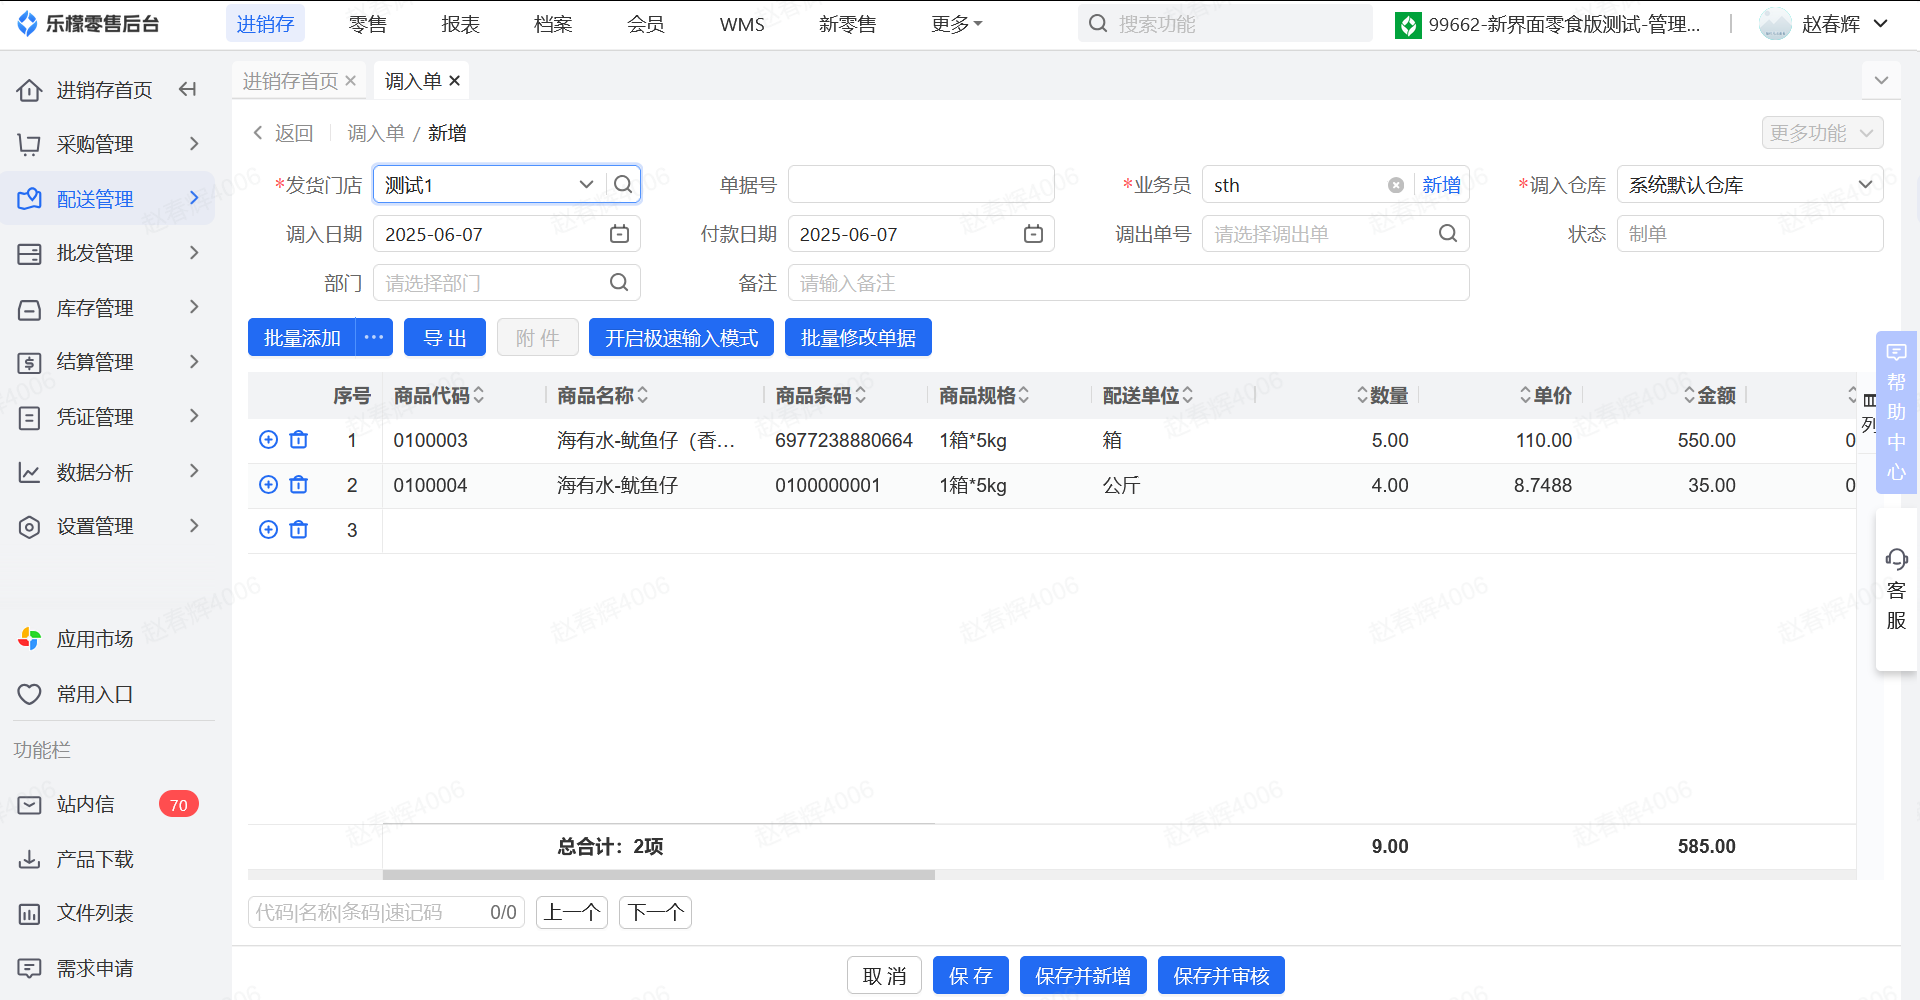The image size is (1920, 1000).
Task: Expand the tab list chevron at right
Action: point(1881,80)
